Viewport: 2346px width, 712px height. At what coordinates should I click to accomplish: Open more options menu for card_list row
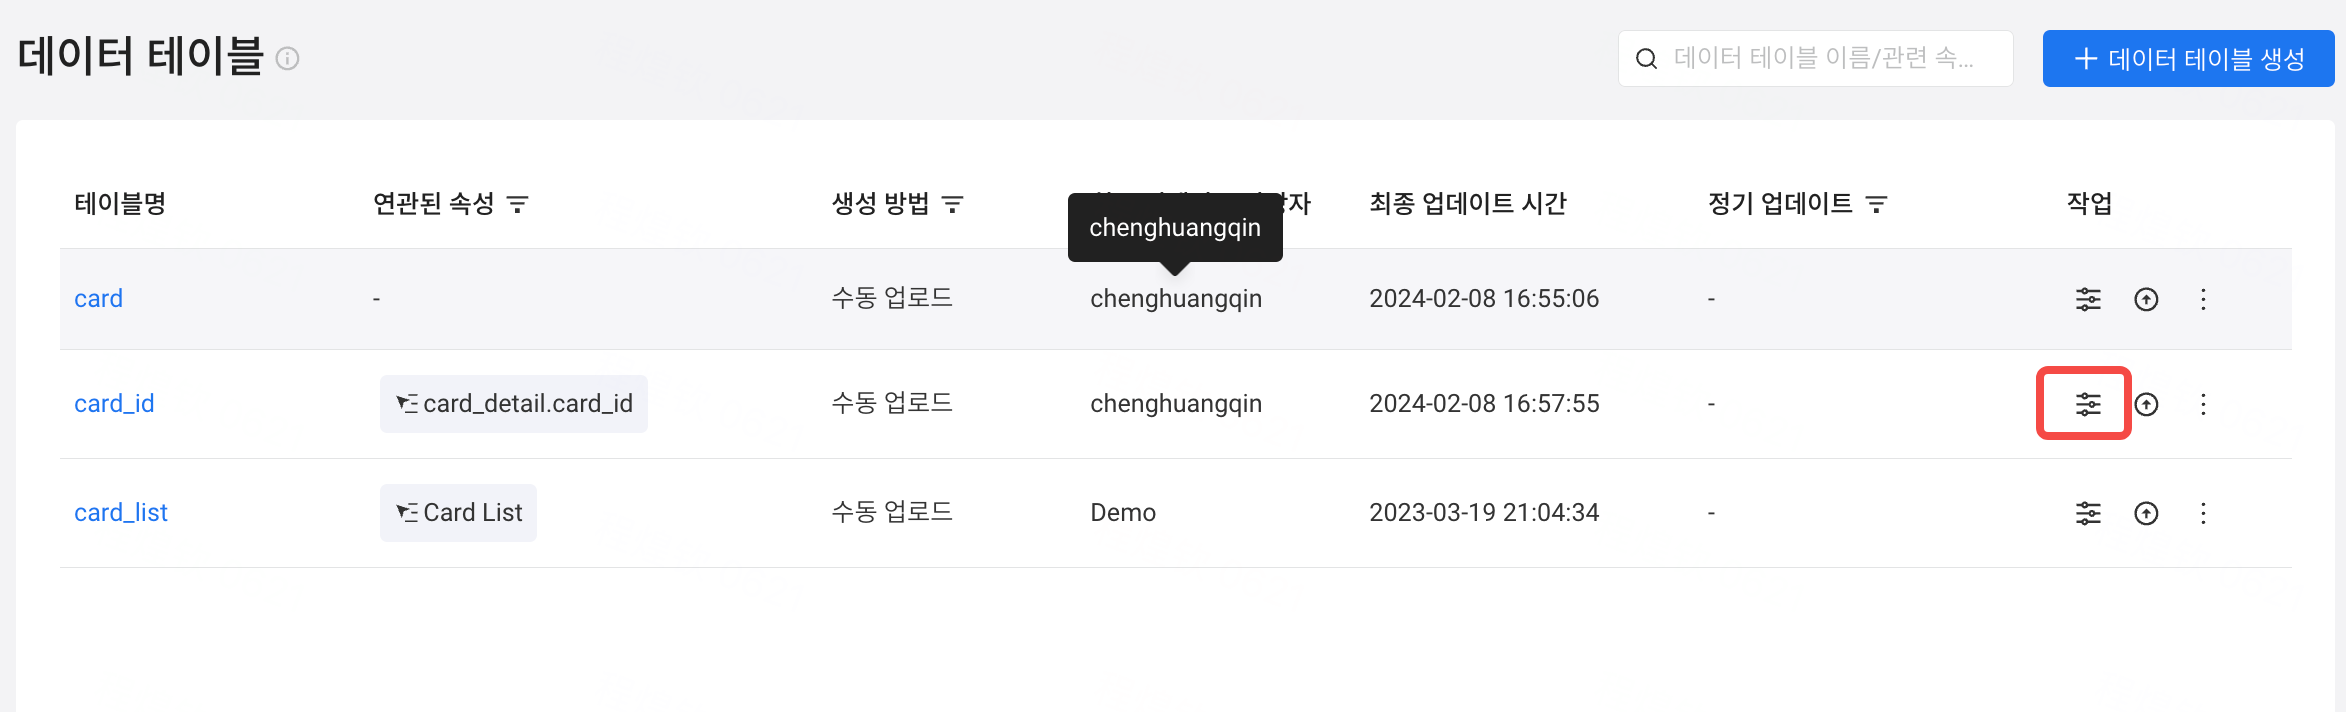[2203, 513]
